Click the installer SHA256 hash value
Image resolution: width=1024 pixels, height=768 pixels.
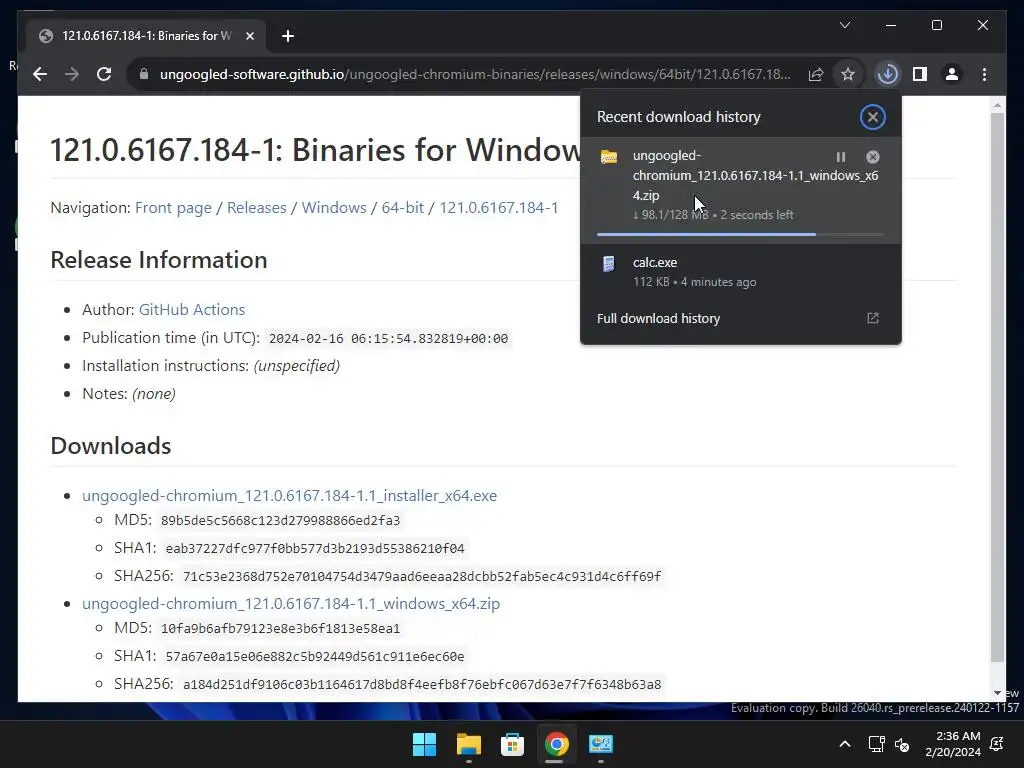point(422,577)
